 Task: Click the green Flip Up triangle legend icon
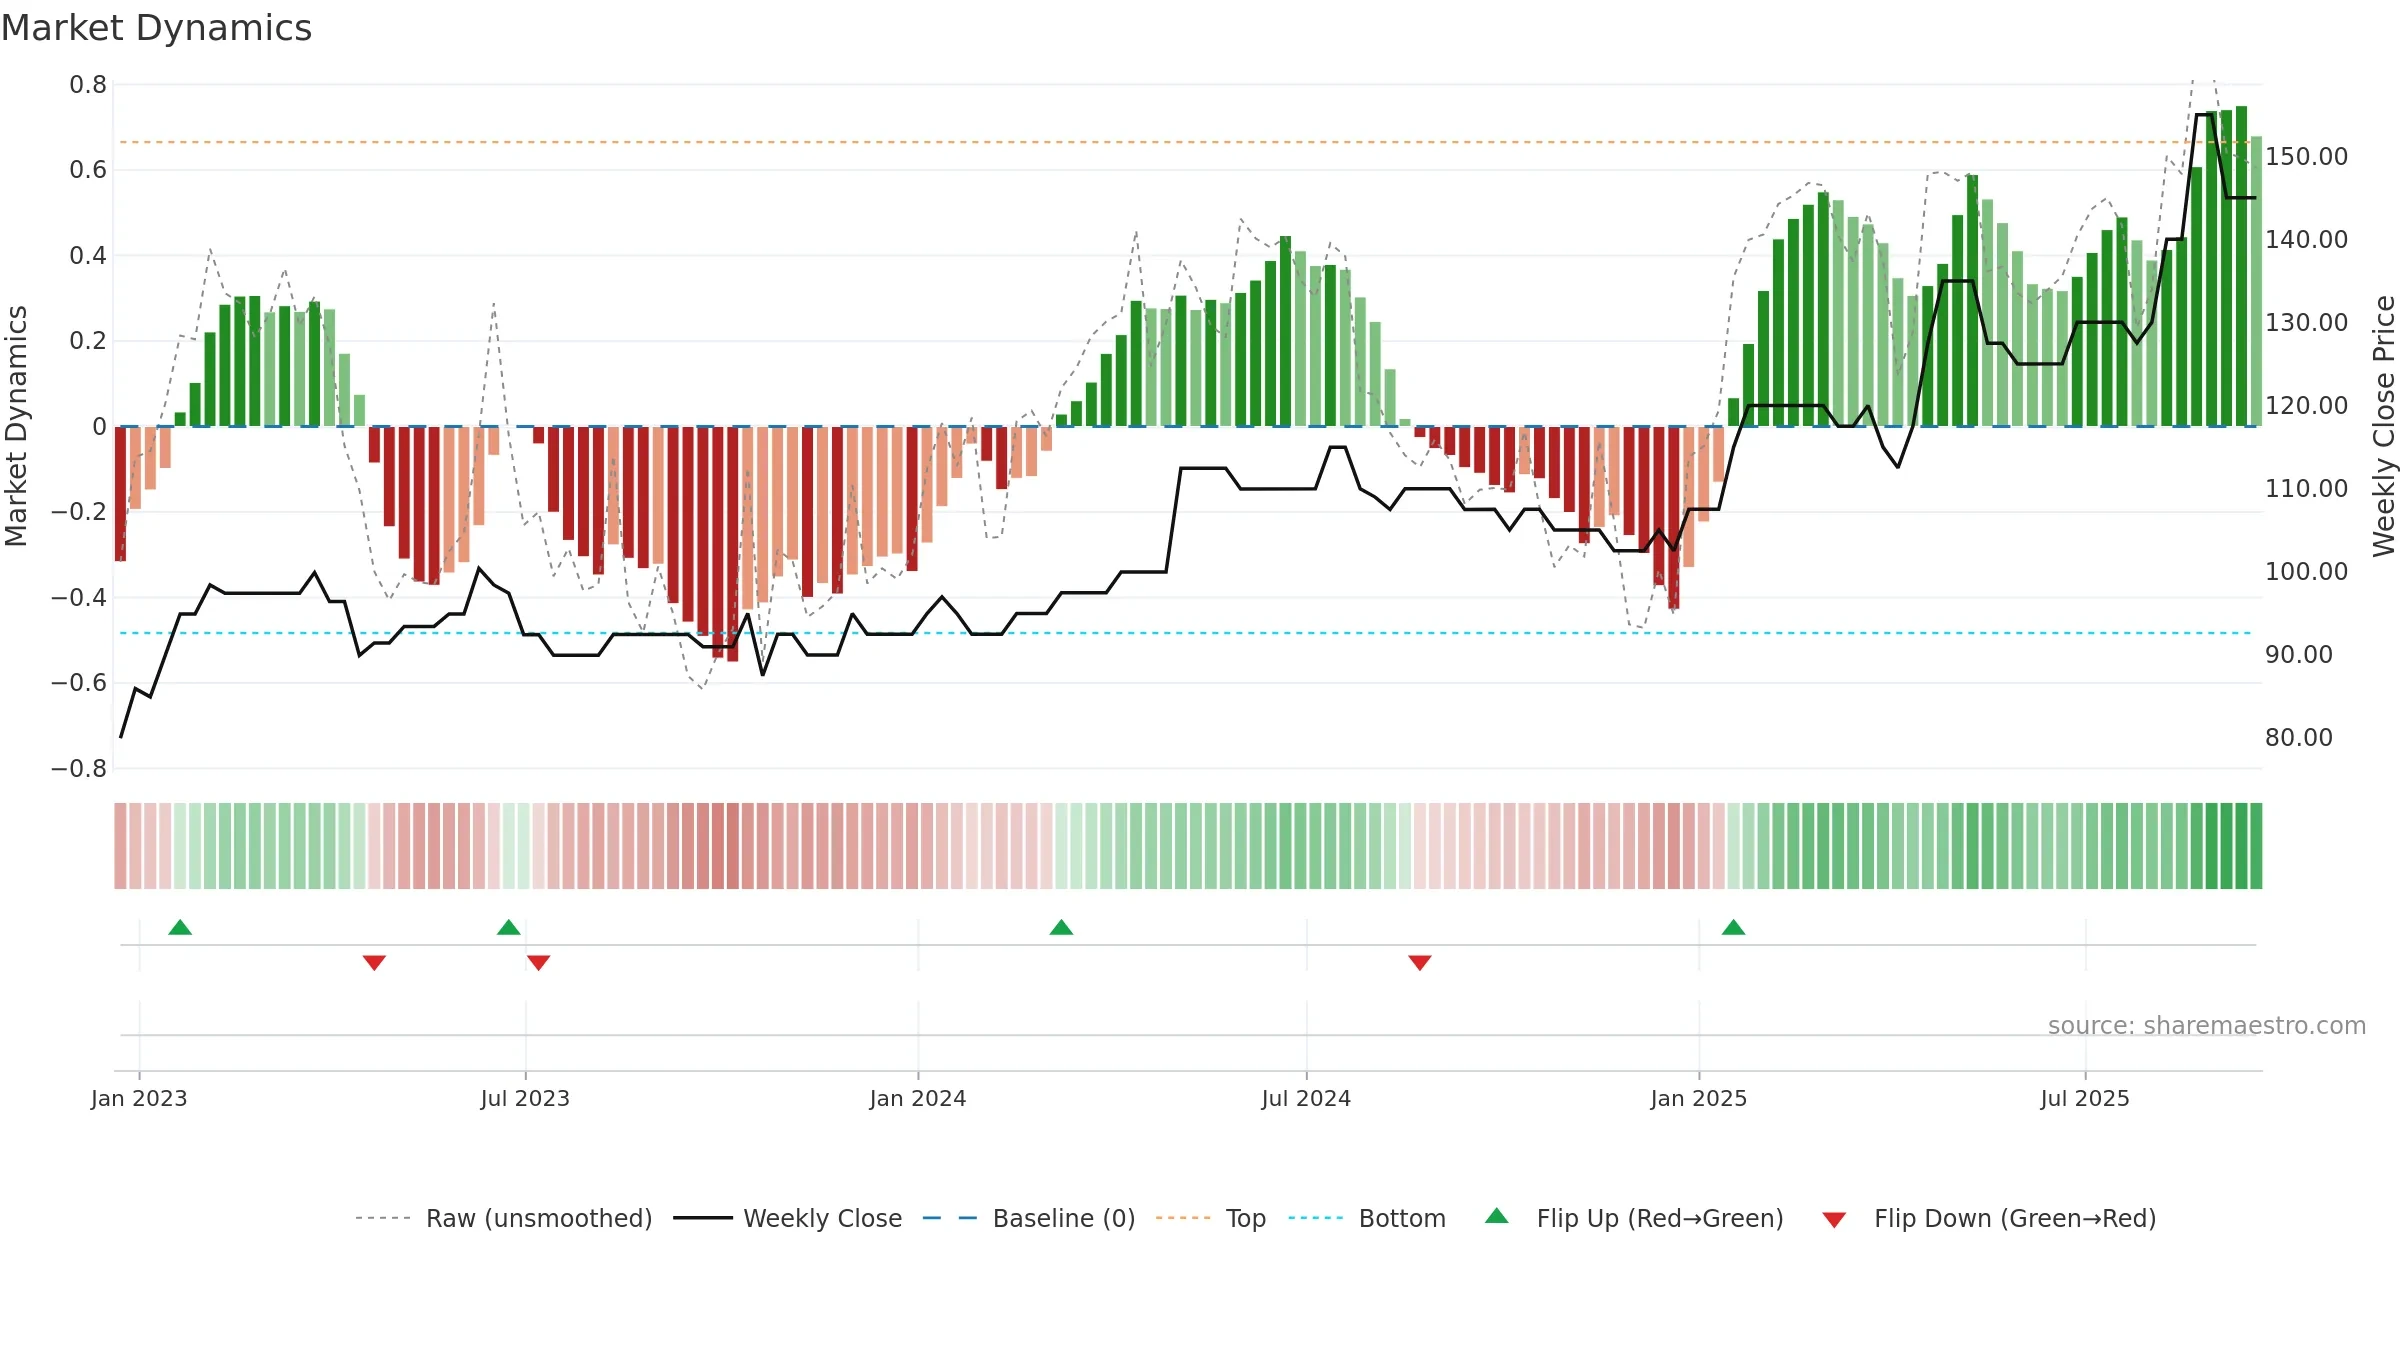tap(1497, 1216)
